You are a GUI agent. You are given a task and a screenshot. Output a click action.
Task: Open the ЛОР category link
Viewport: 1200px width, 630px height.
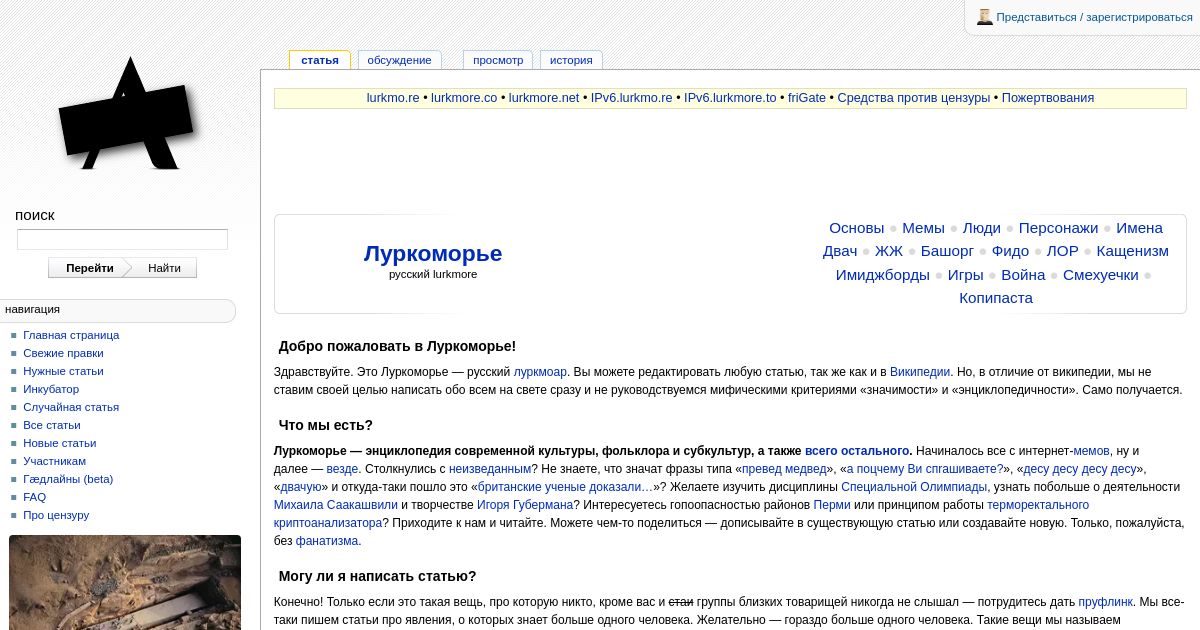coord(1063,251)
